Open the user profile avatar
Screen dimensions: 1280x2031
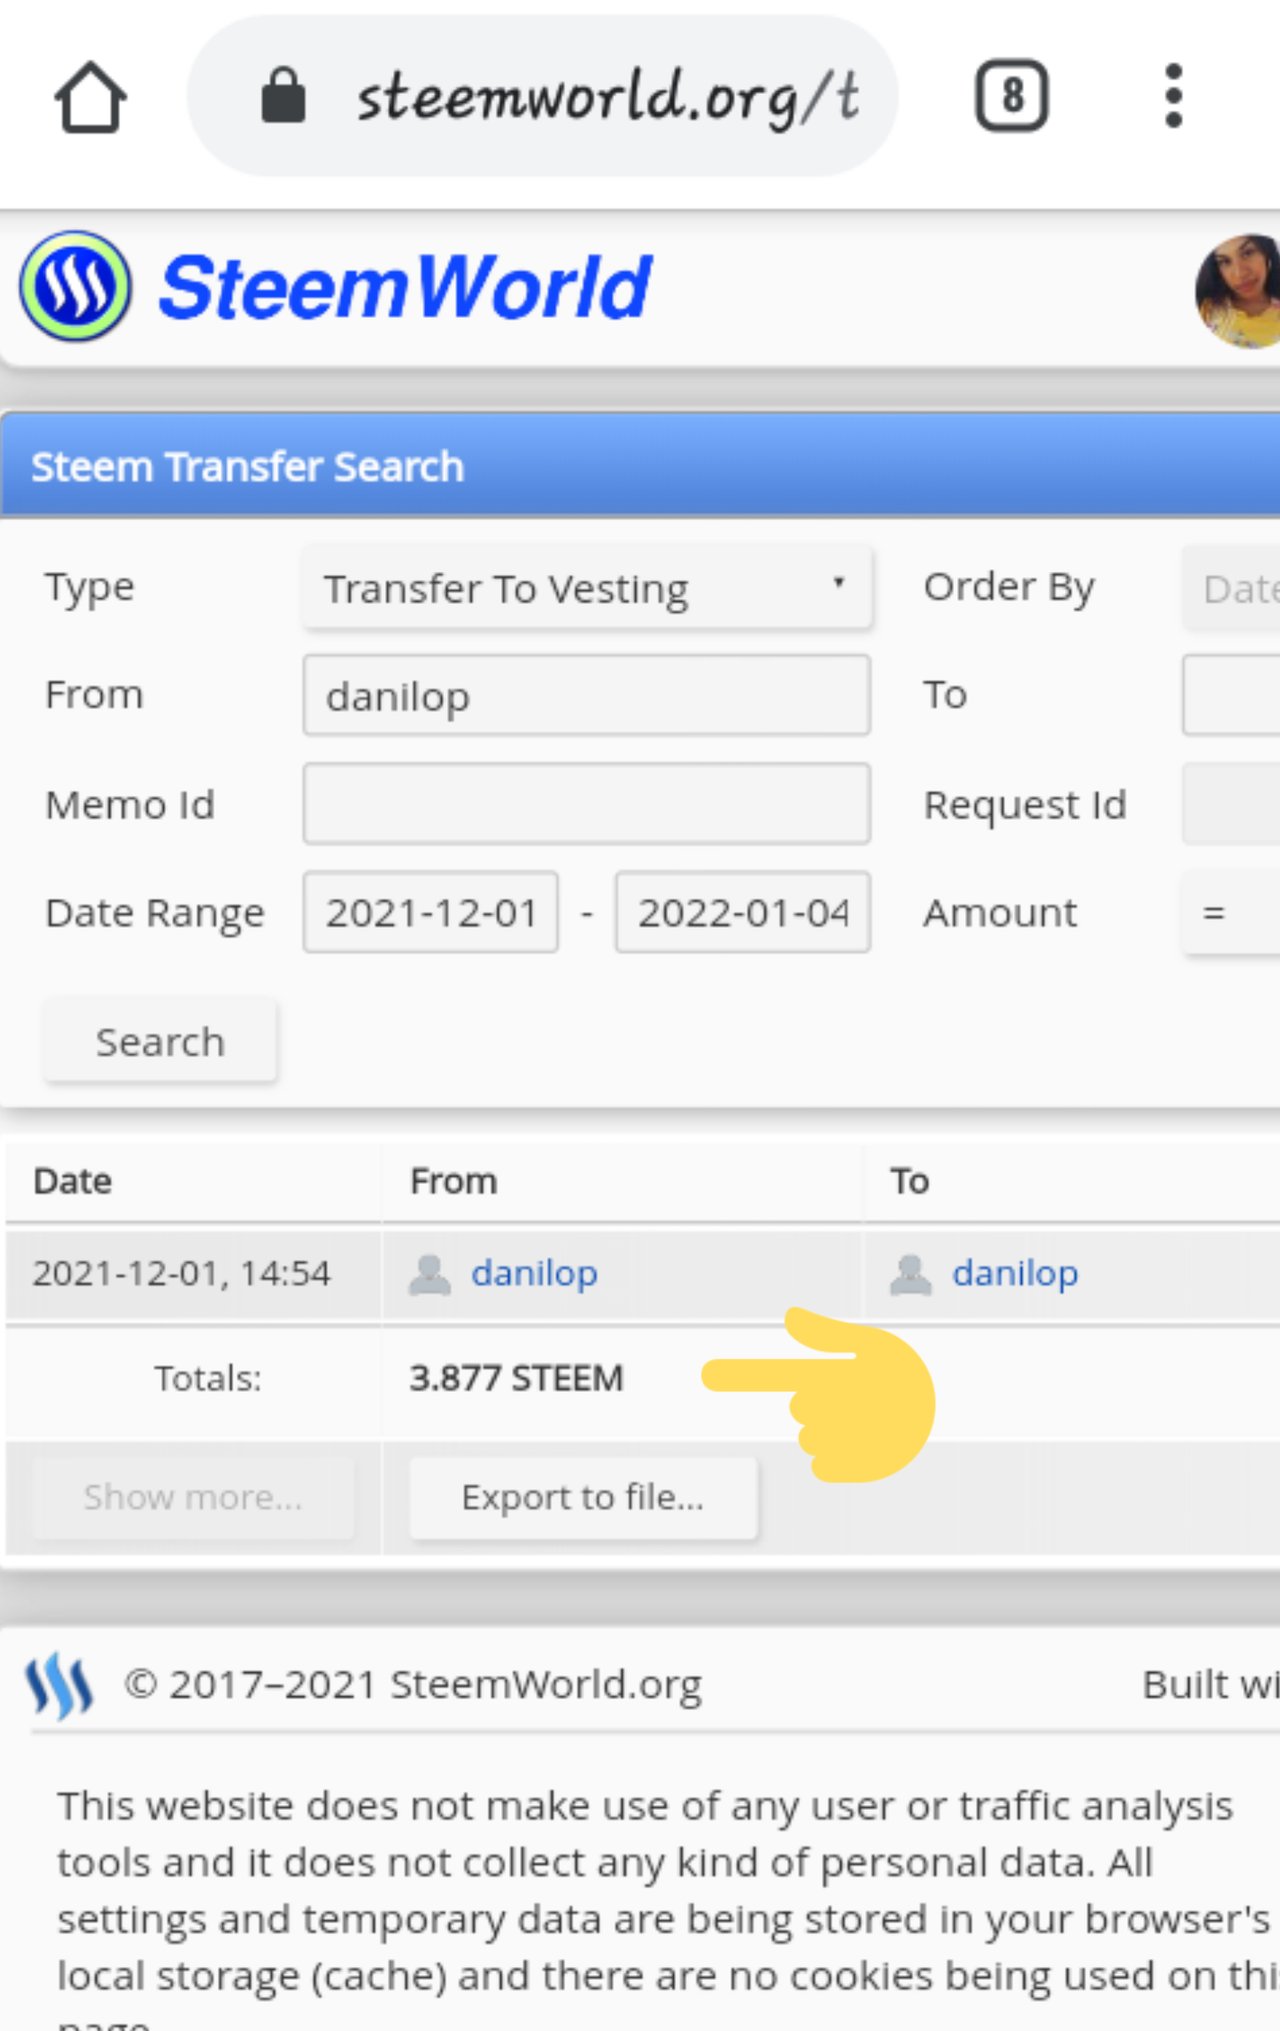1238,291
